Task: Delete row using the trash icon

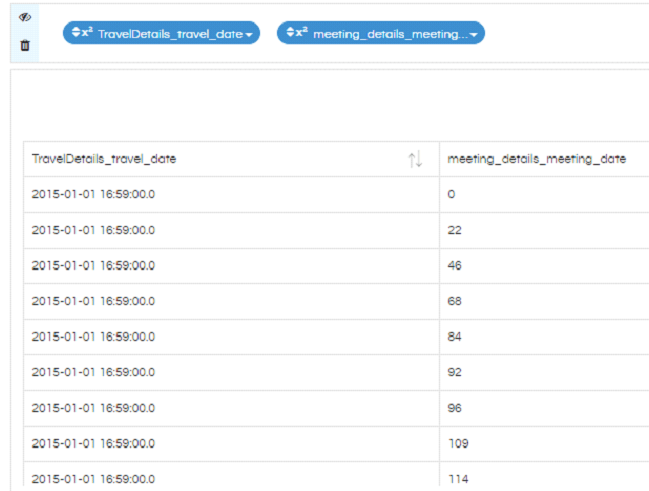Action: click(x=25, y=45)
